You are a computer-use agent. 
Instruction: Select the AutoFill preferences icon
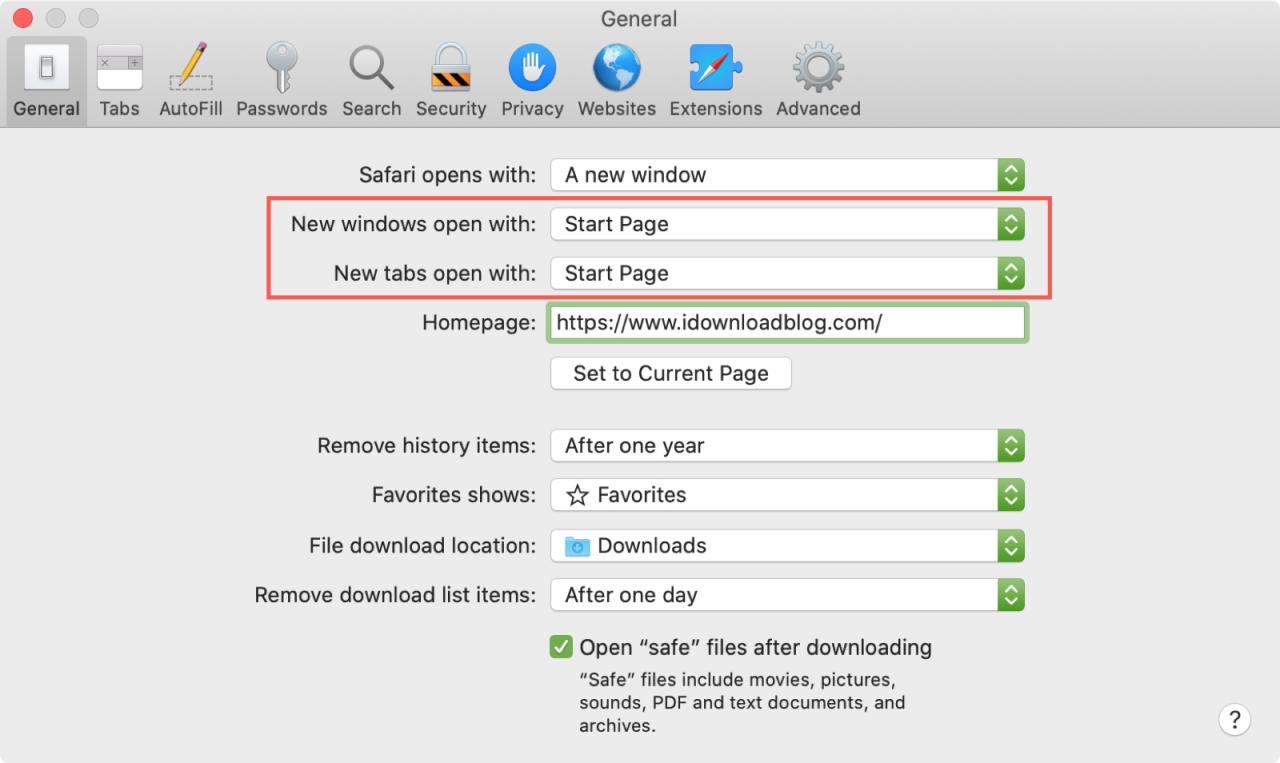pos(190,78)
